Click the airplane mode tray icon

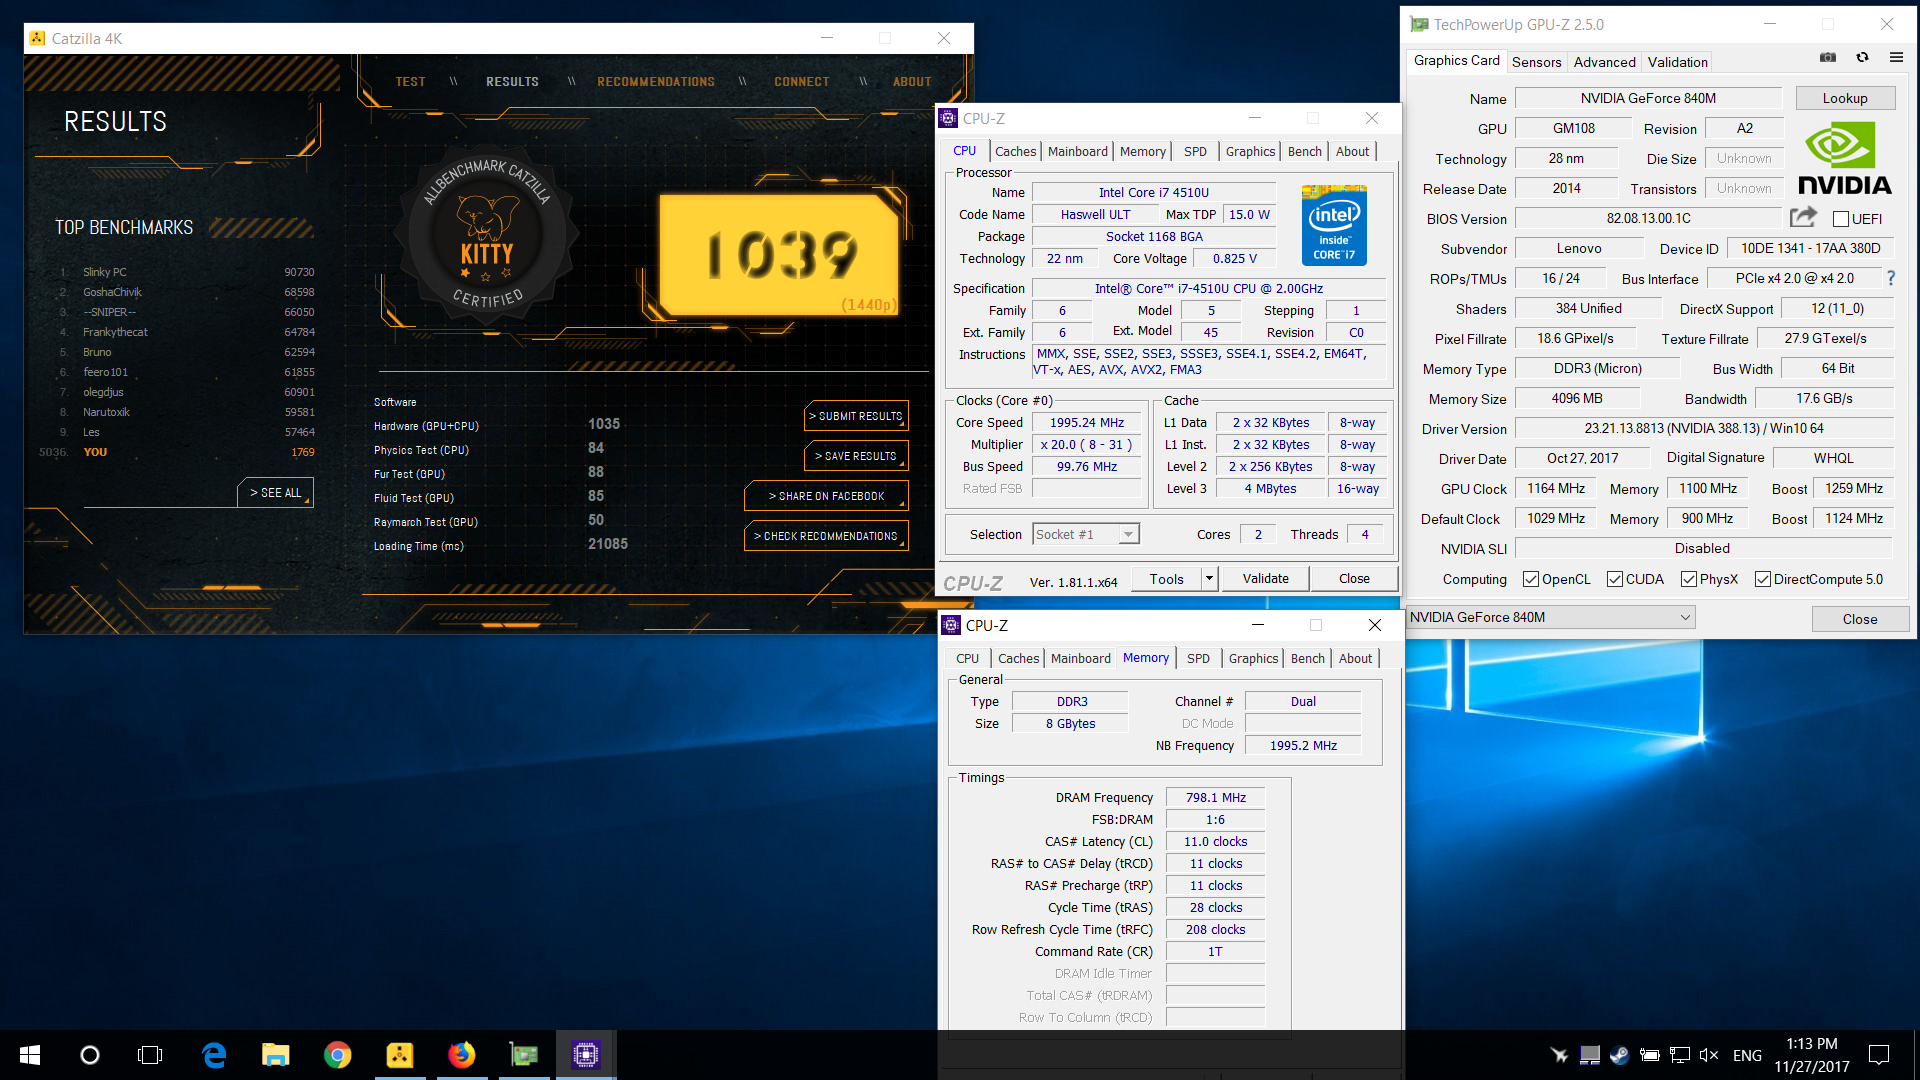click(x=1559, y=1055)
